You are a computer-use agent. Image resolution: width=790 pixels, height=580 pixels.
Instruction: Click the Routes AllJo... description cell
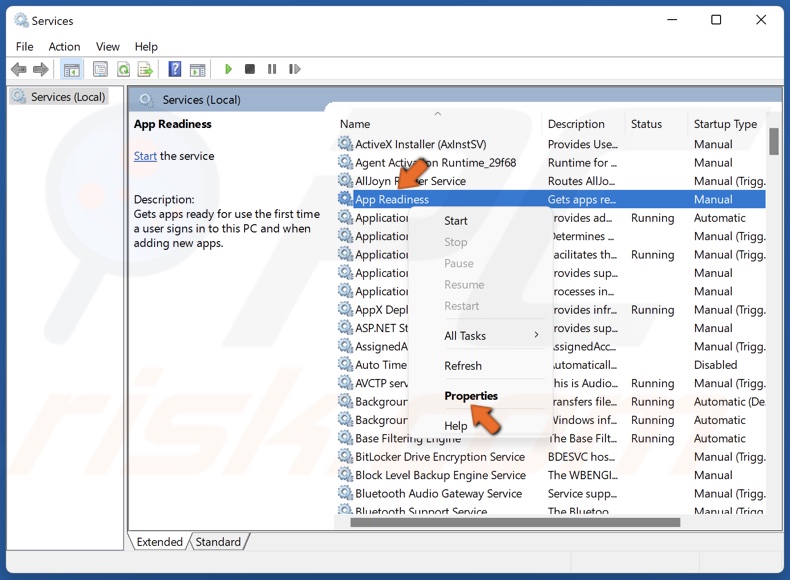pyautogui.click(x=581, y=181)
